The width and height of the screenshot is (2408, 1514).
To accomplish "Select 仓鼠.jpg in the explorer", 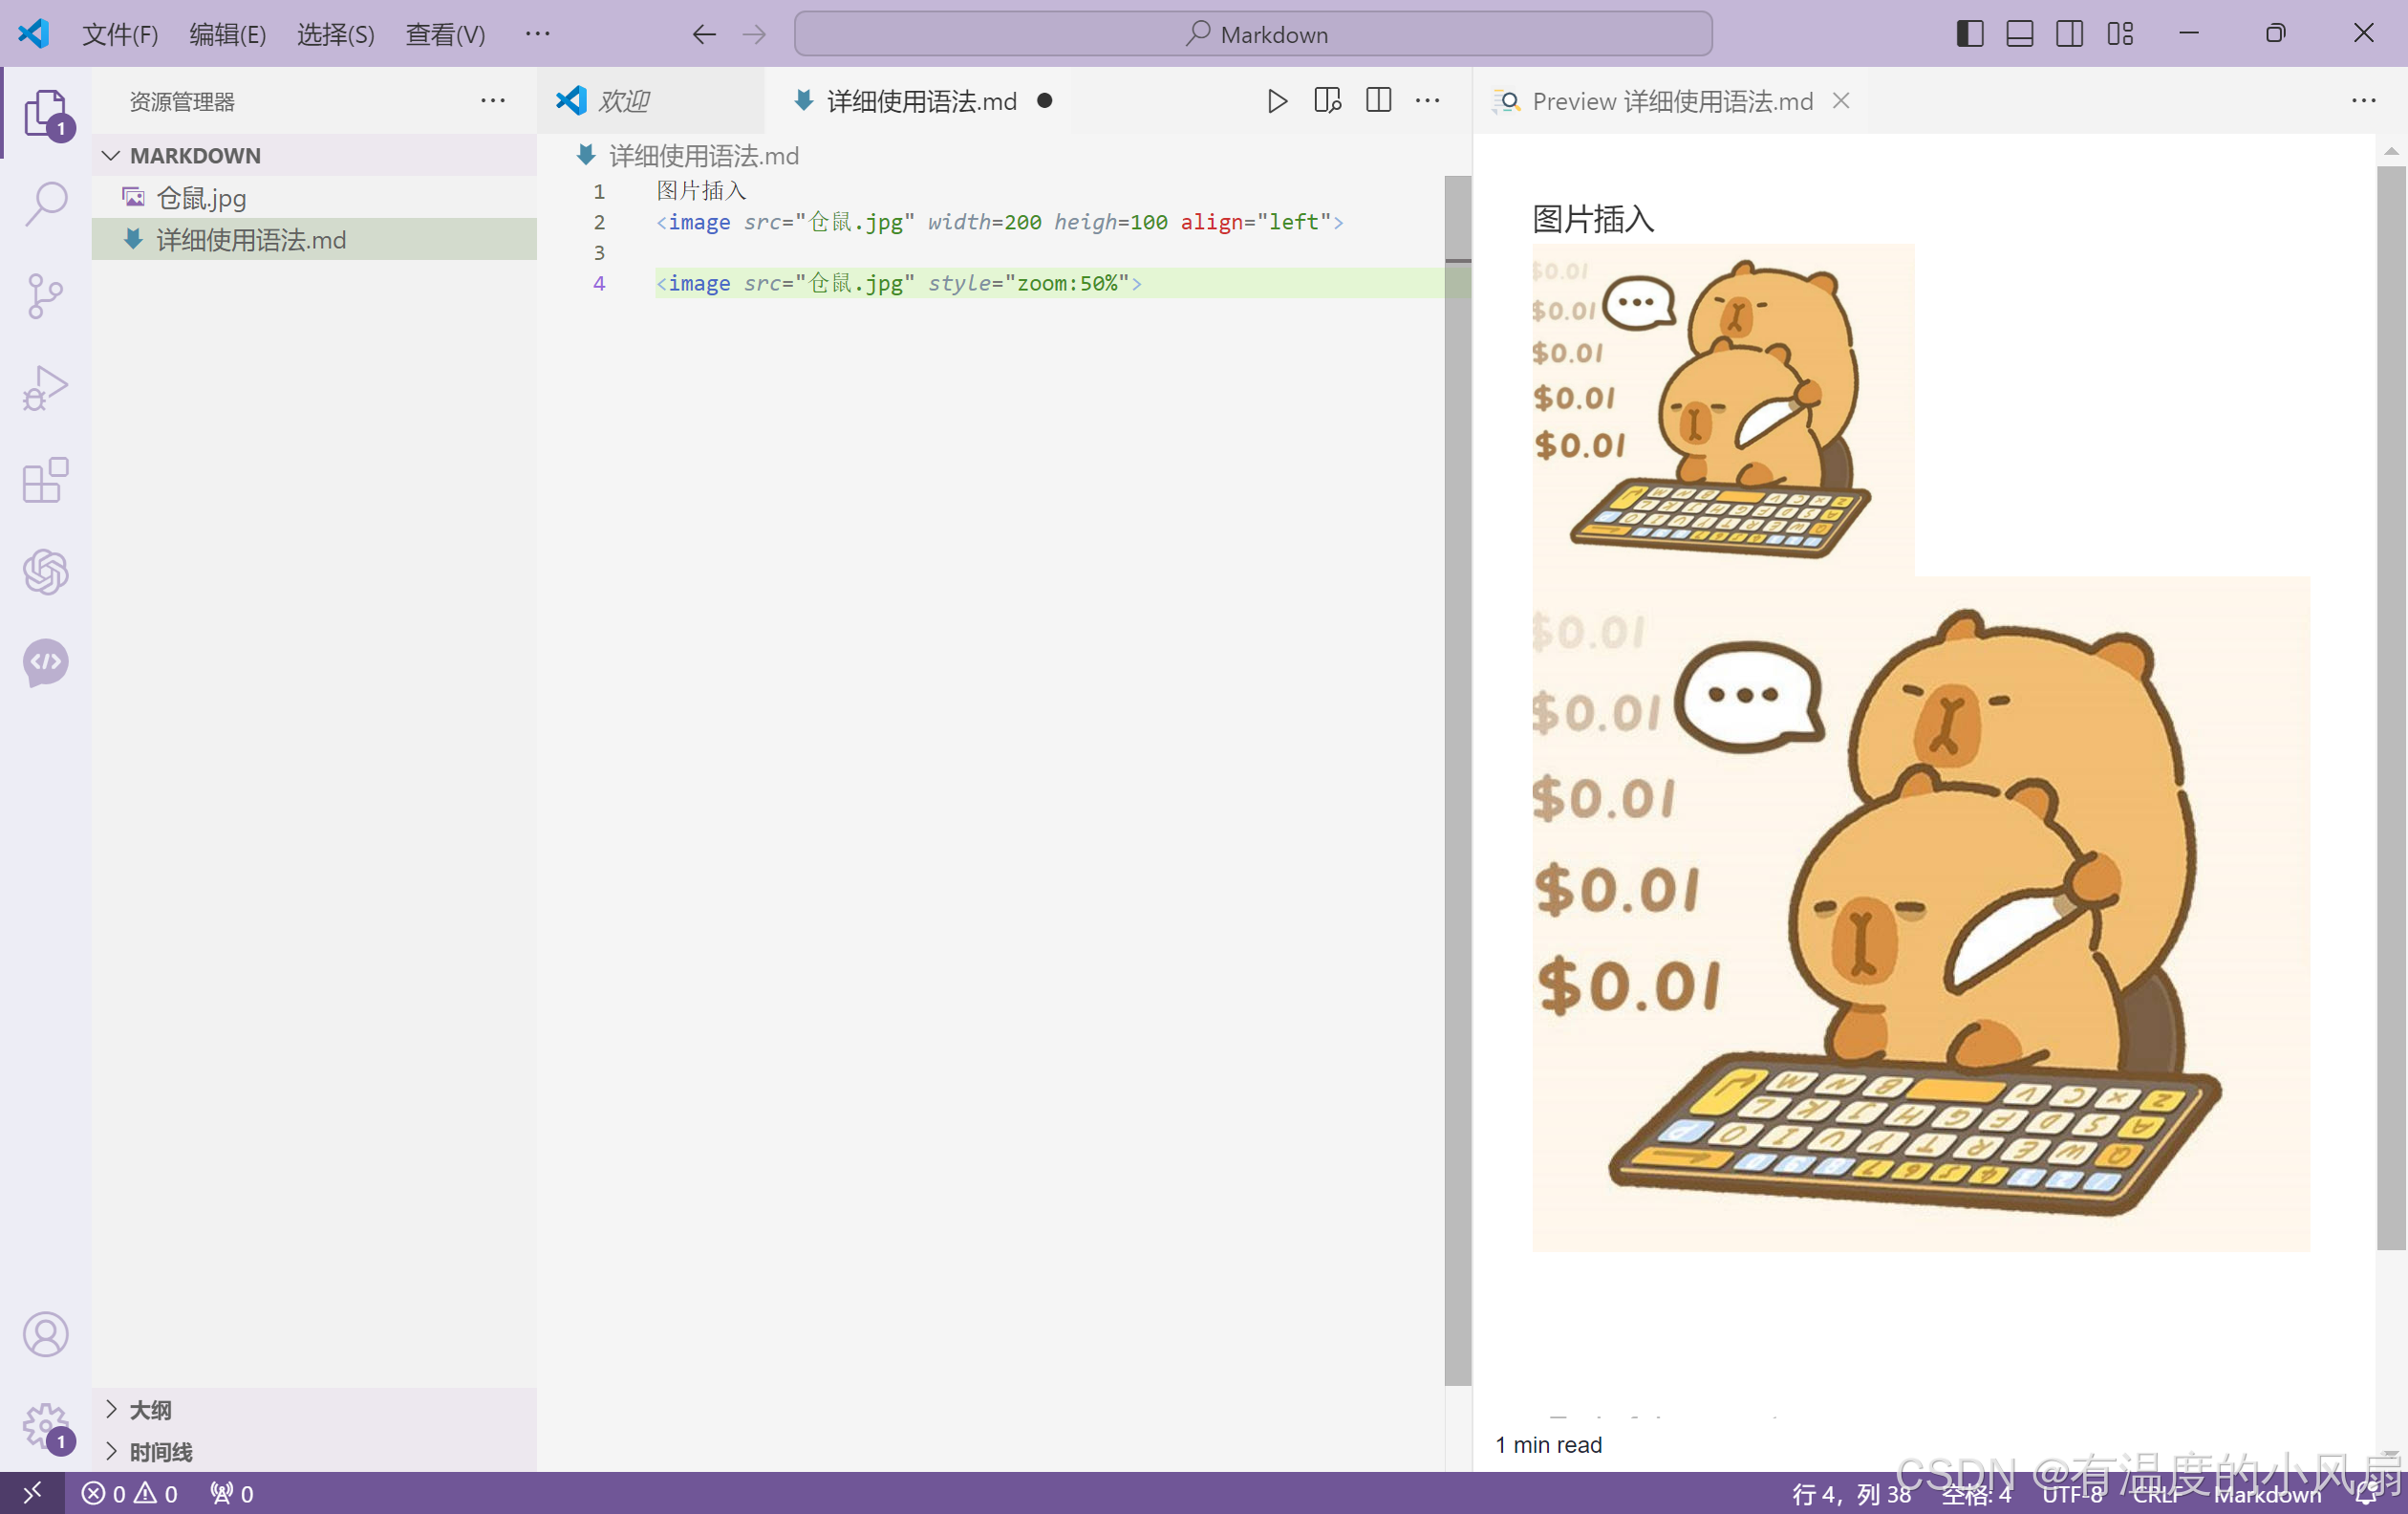I will (x=201, y=198).
